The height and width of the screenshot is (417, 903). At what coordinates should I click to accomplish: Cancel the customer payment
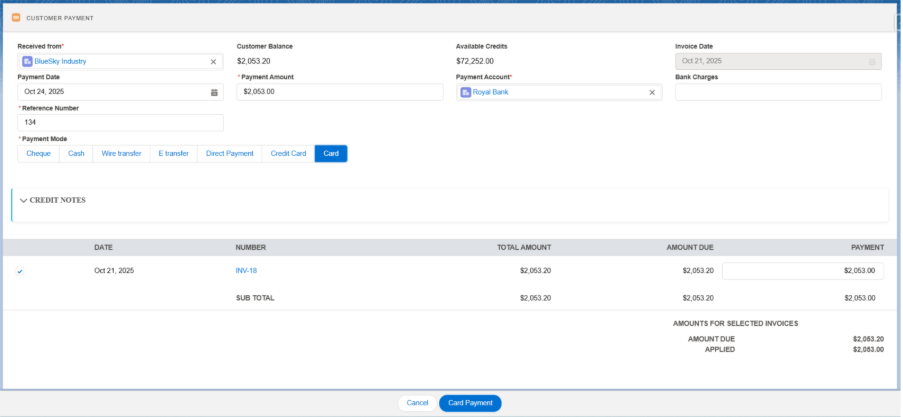pos(418,403)
